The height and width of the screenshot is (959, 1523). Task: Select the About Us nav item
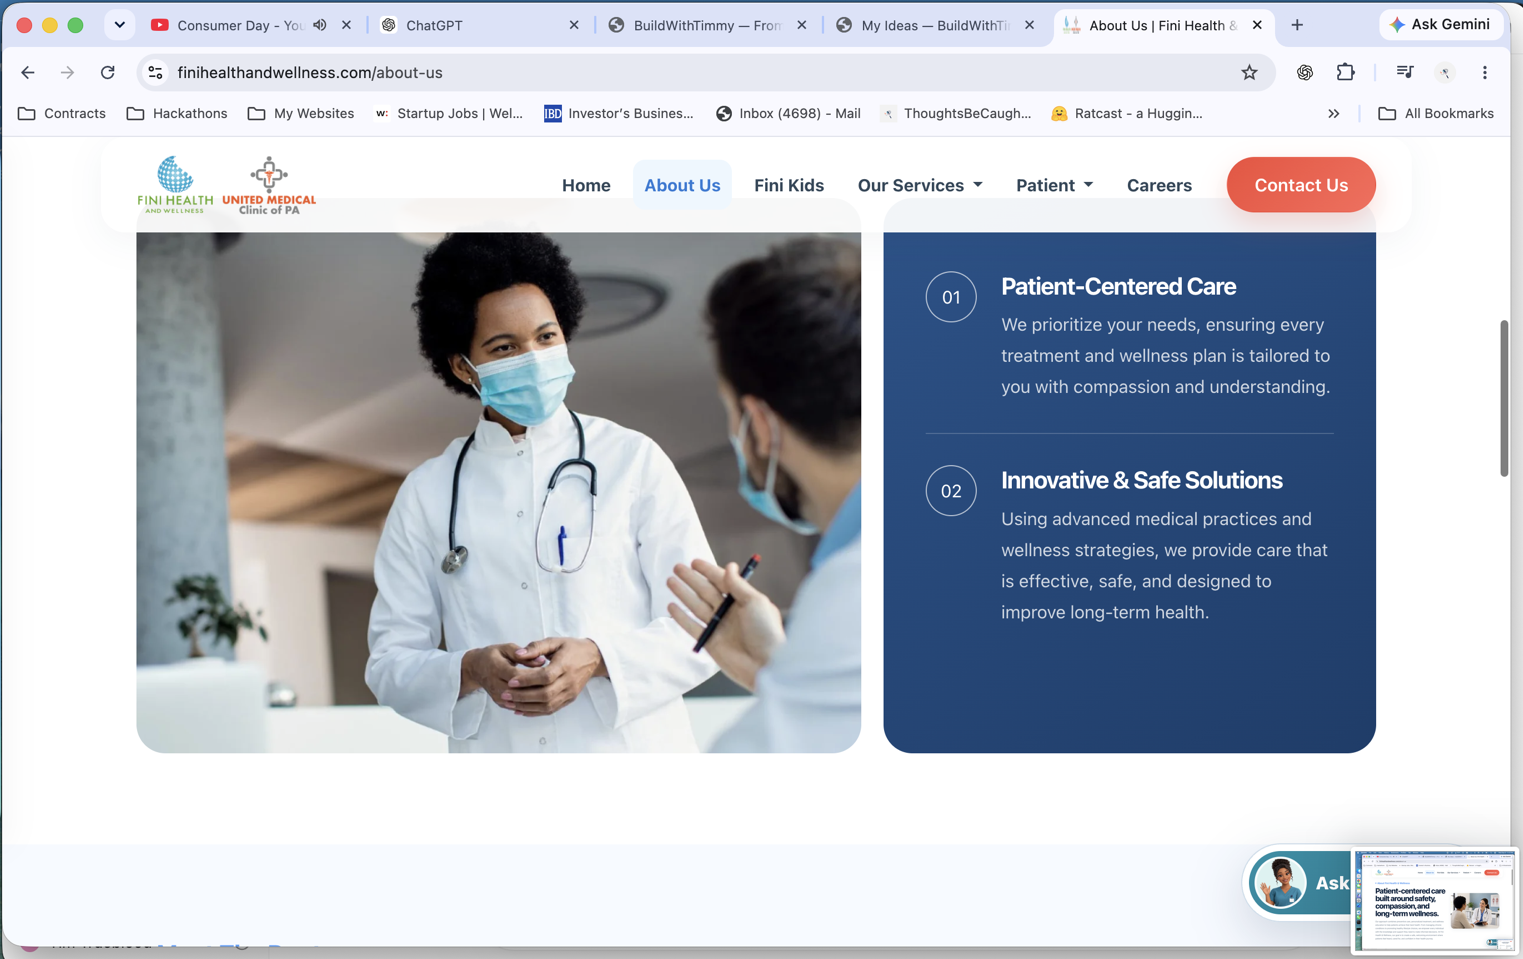pyautogui.click(x=682, y=185)
